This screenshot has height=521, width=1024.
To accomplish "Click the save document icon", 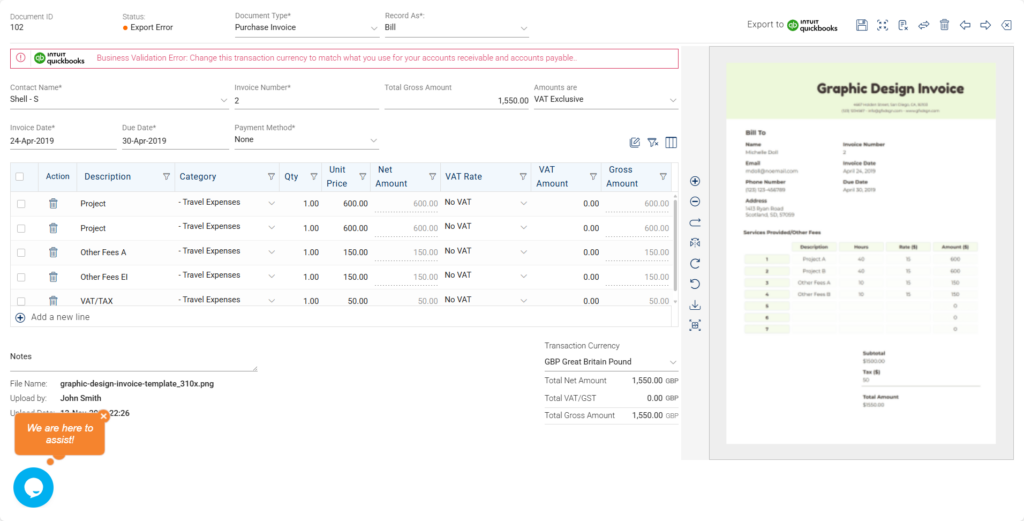I will tap(862, 25).
